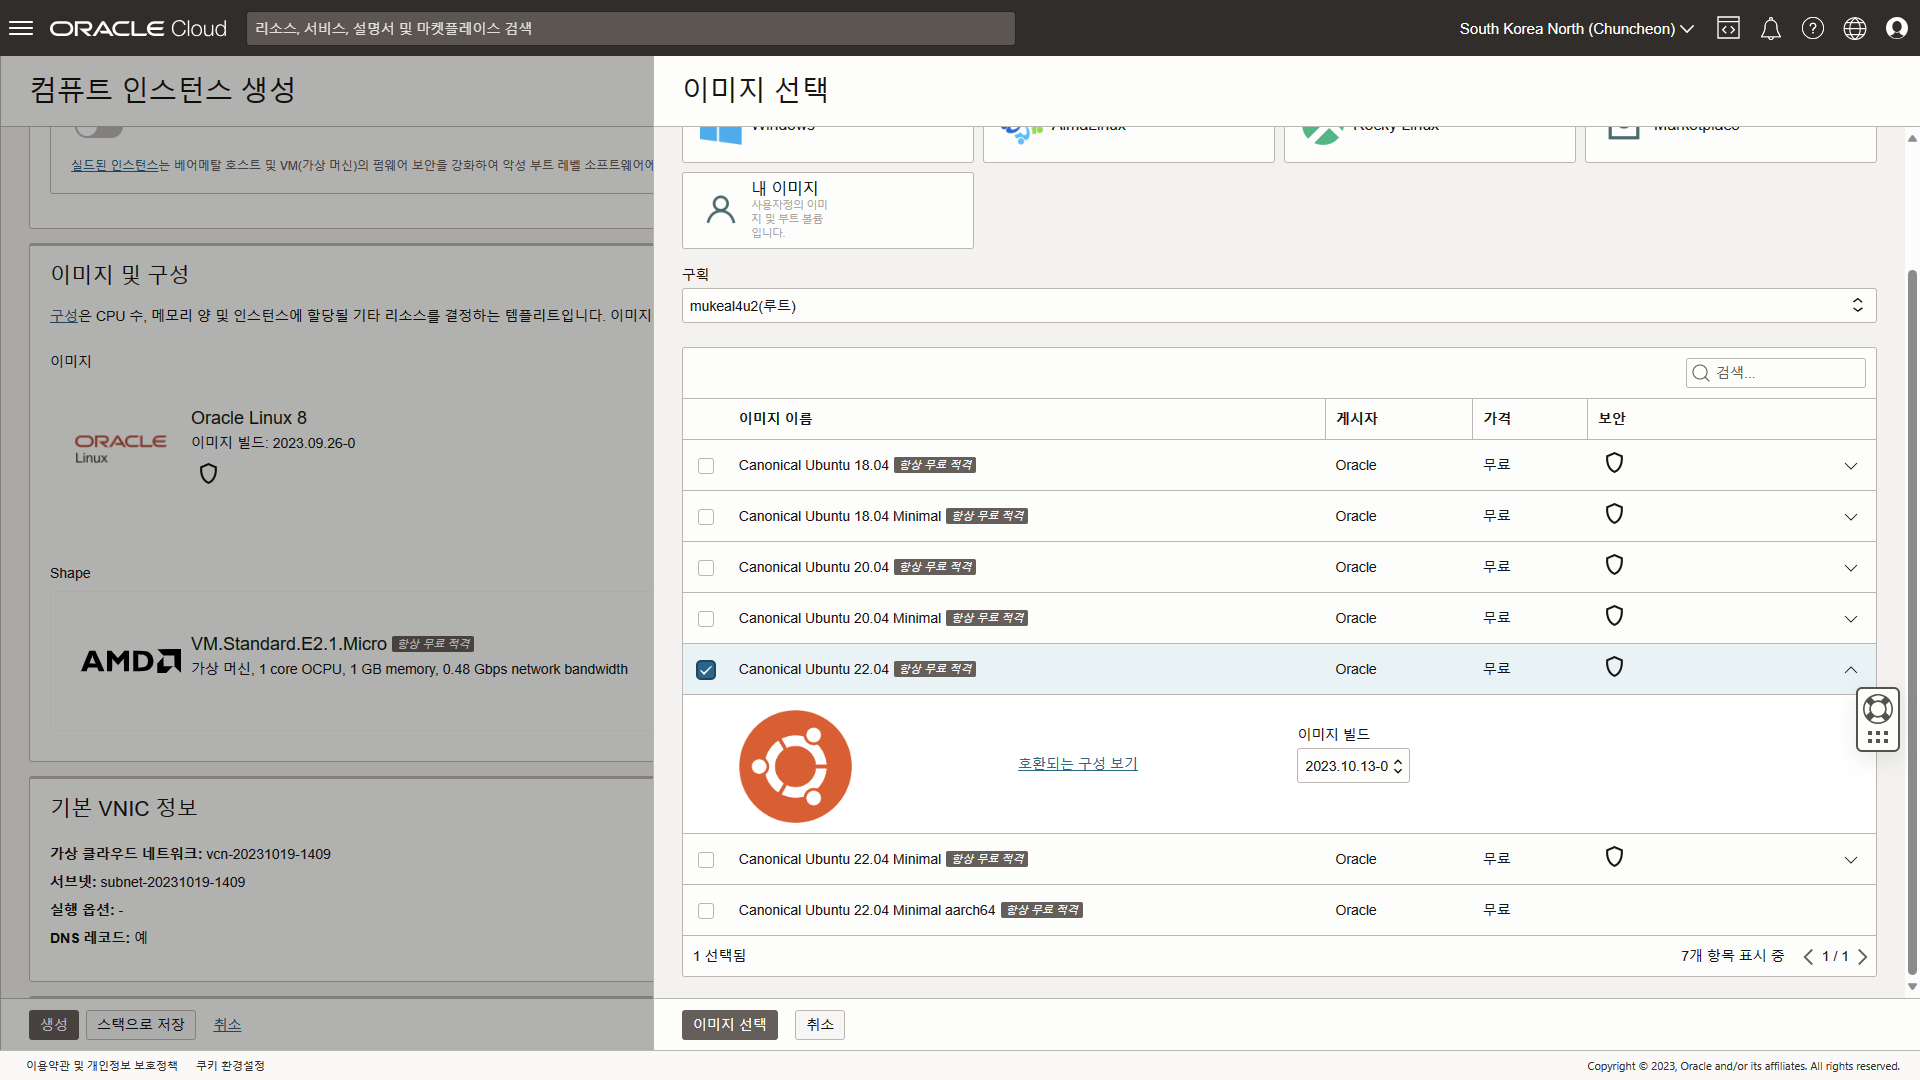1920x1080 pixels.
Task: Go to next page of image list
Action: (1862, 957)
